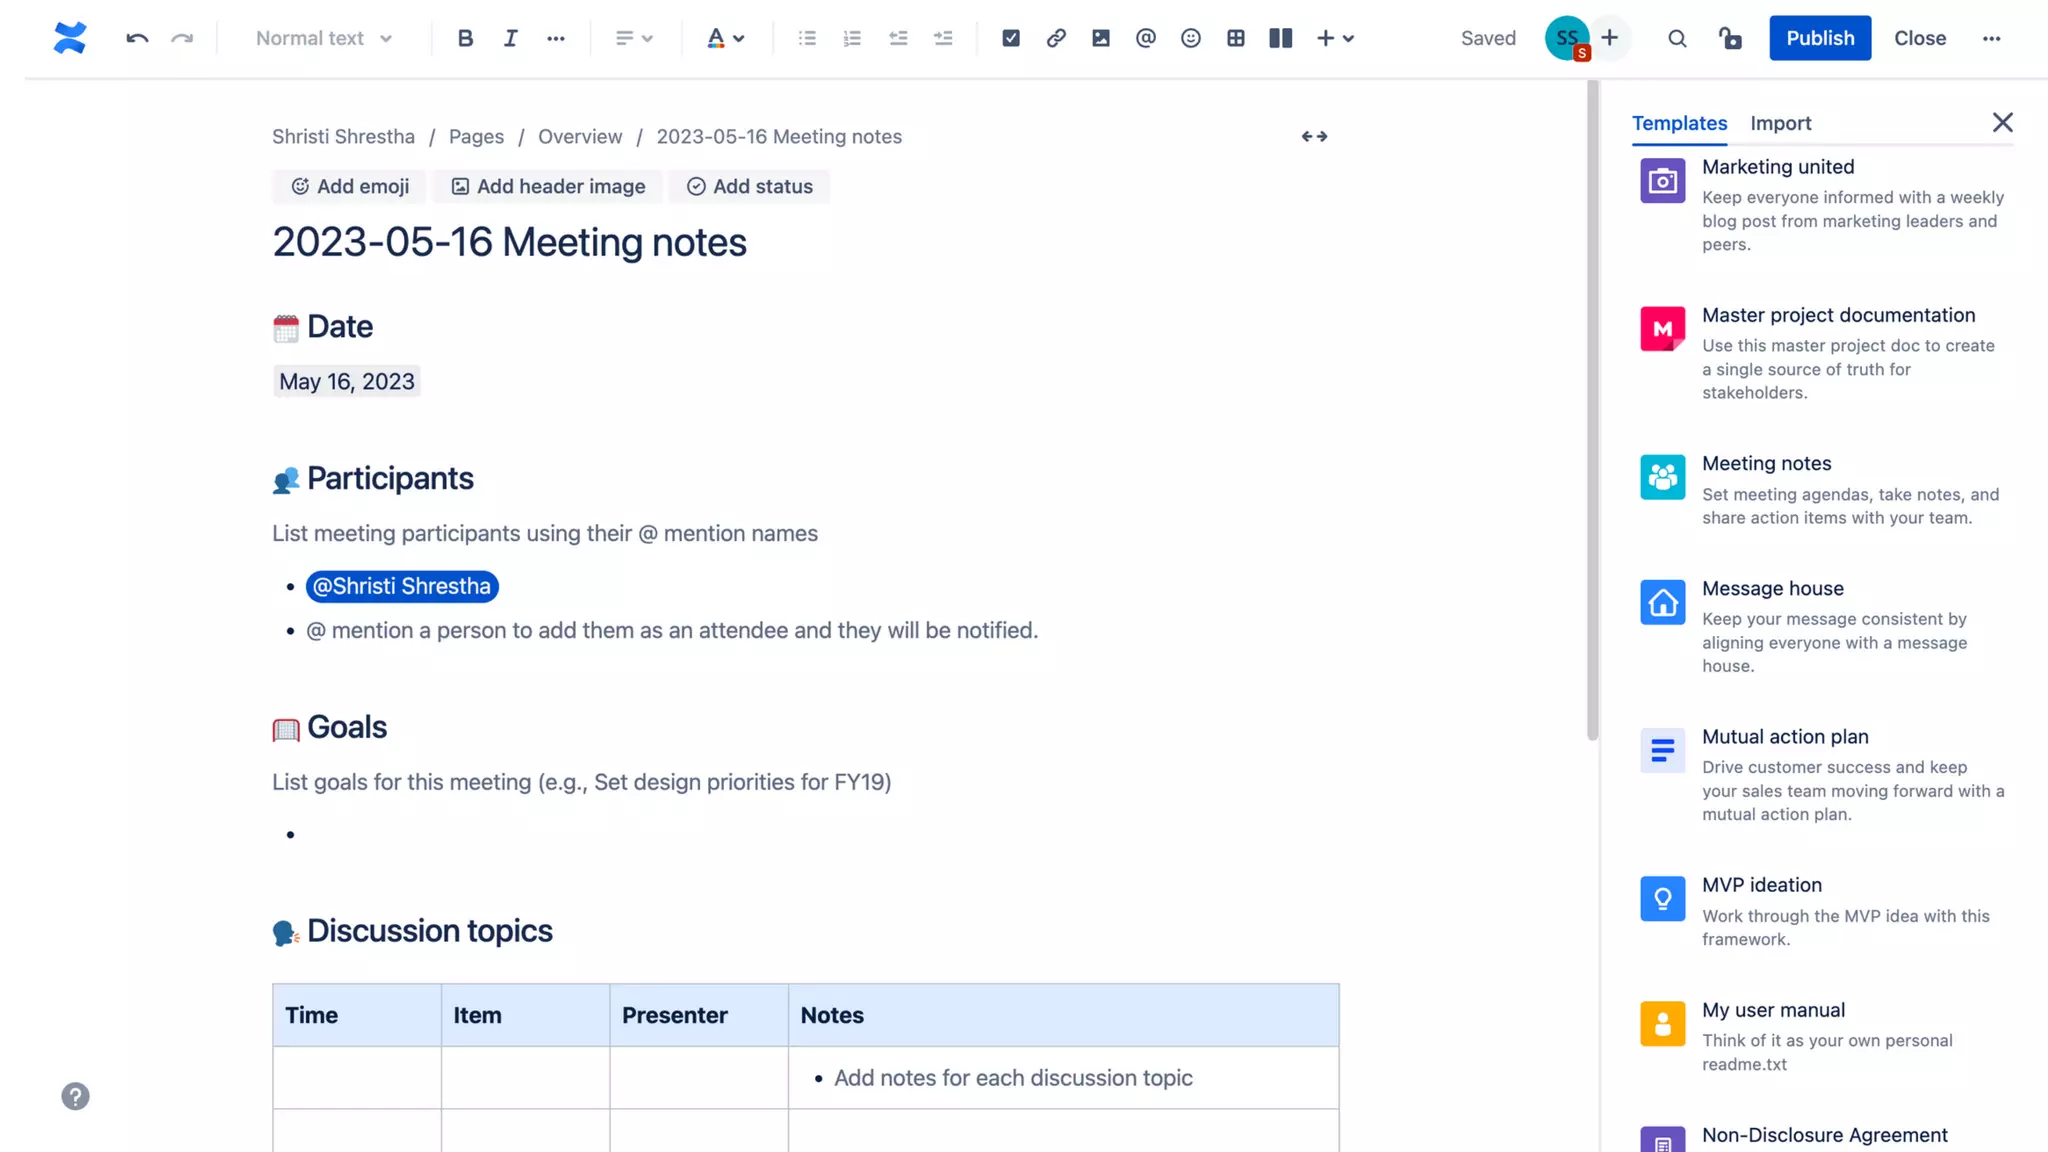This screenshot has height=1152, width=2048.
Task: Open the plus insert elements dropdown
Action: click(1335, 38)
